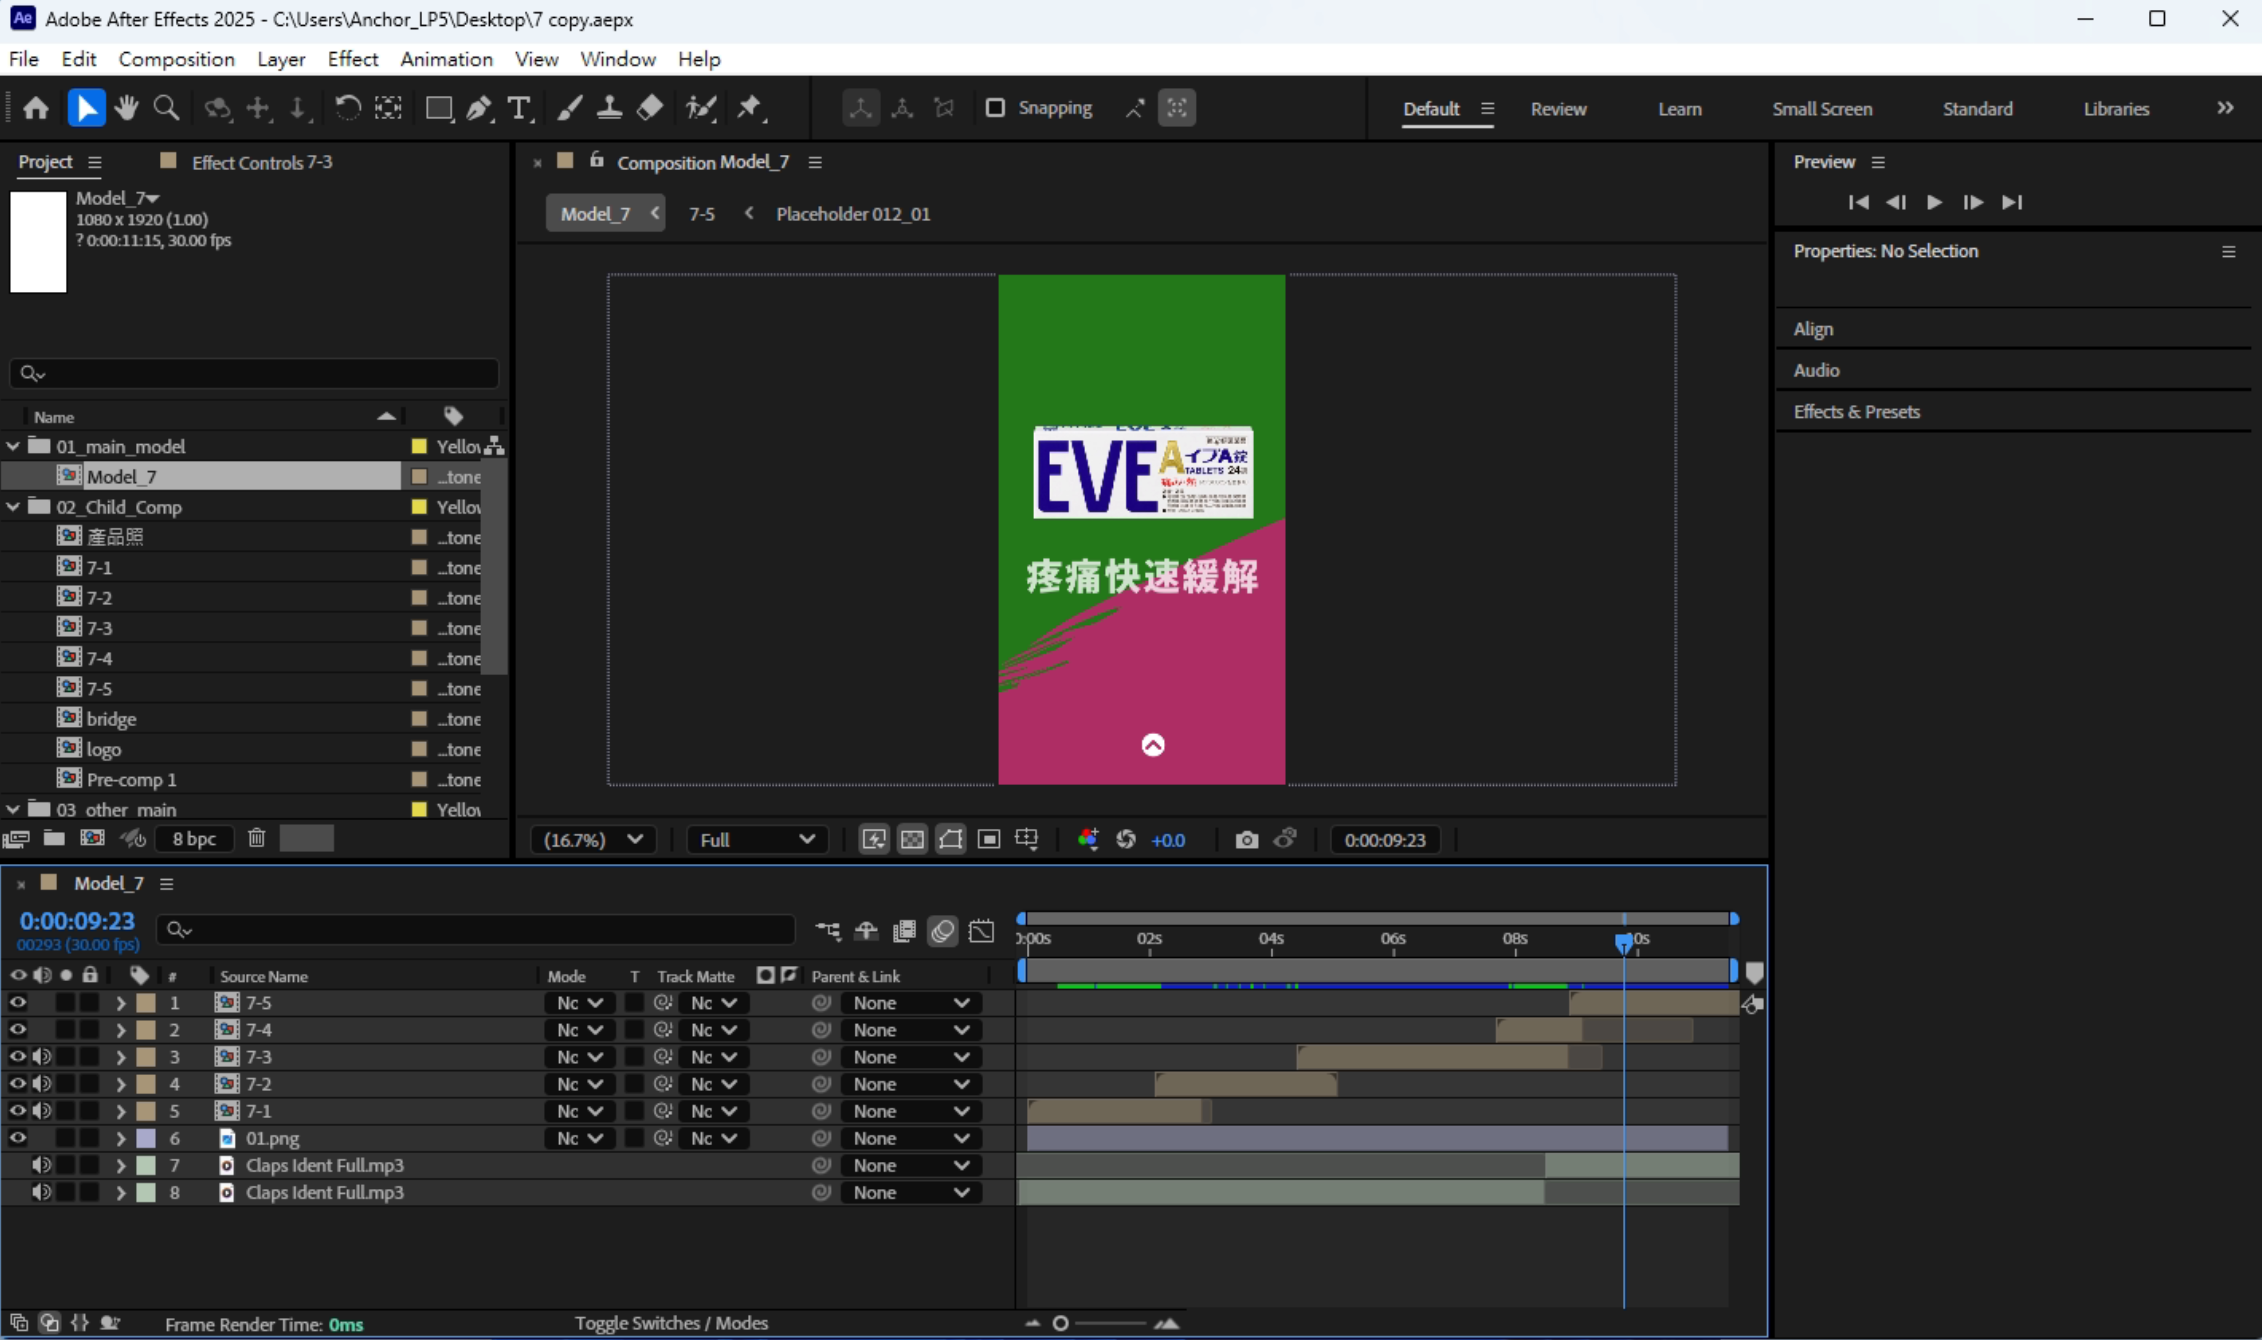
Task: Enable the Snapping checkbox
Action: click(x=994, y=108)
